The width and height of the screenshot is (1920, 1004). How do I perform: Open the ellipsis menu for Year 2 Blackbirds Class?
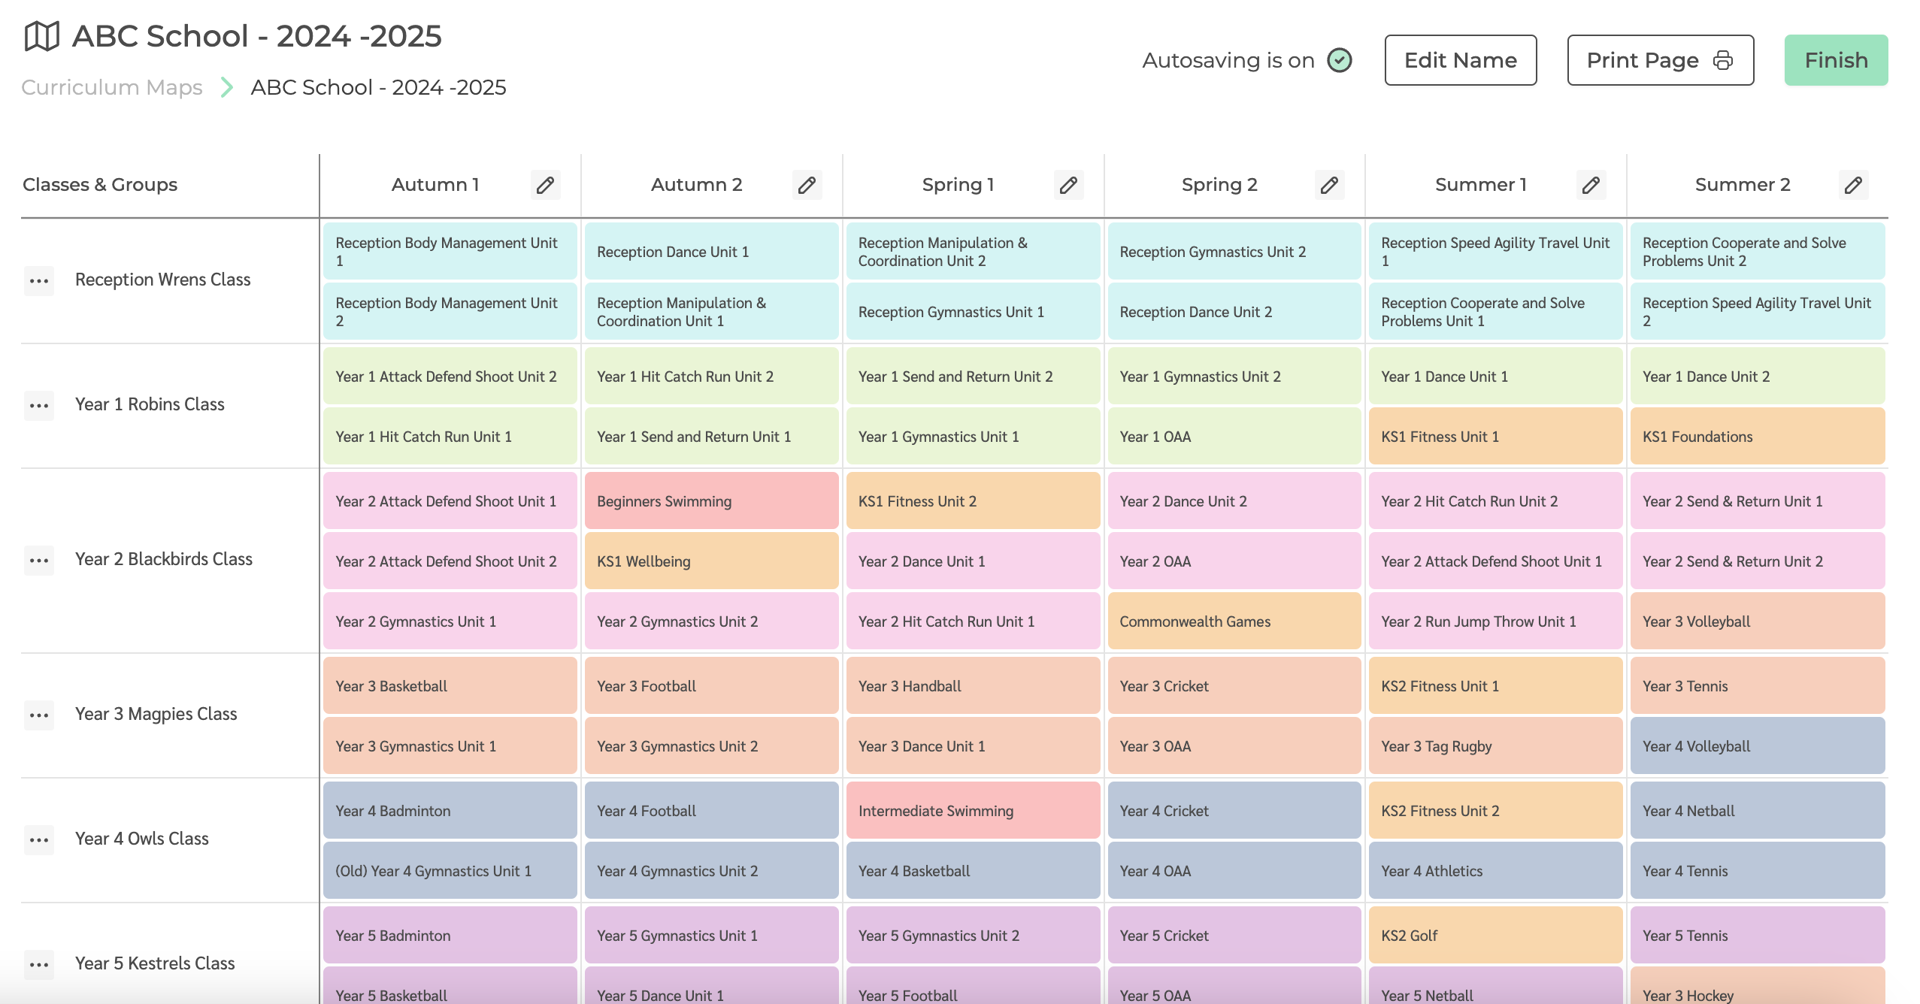39,560
